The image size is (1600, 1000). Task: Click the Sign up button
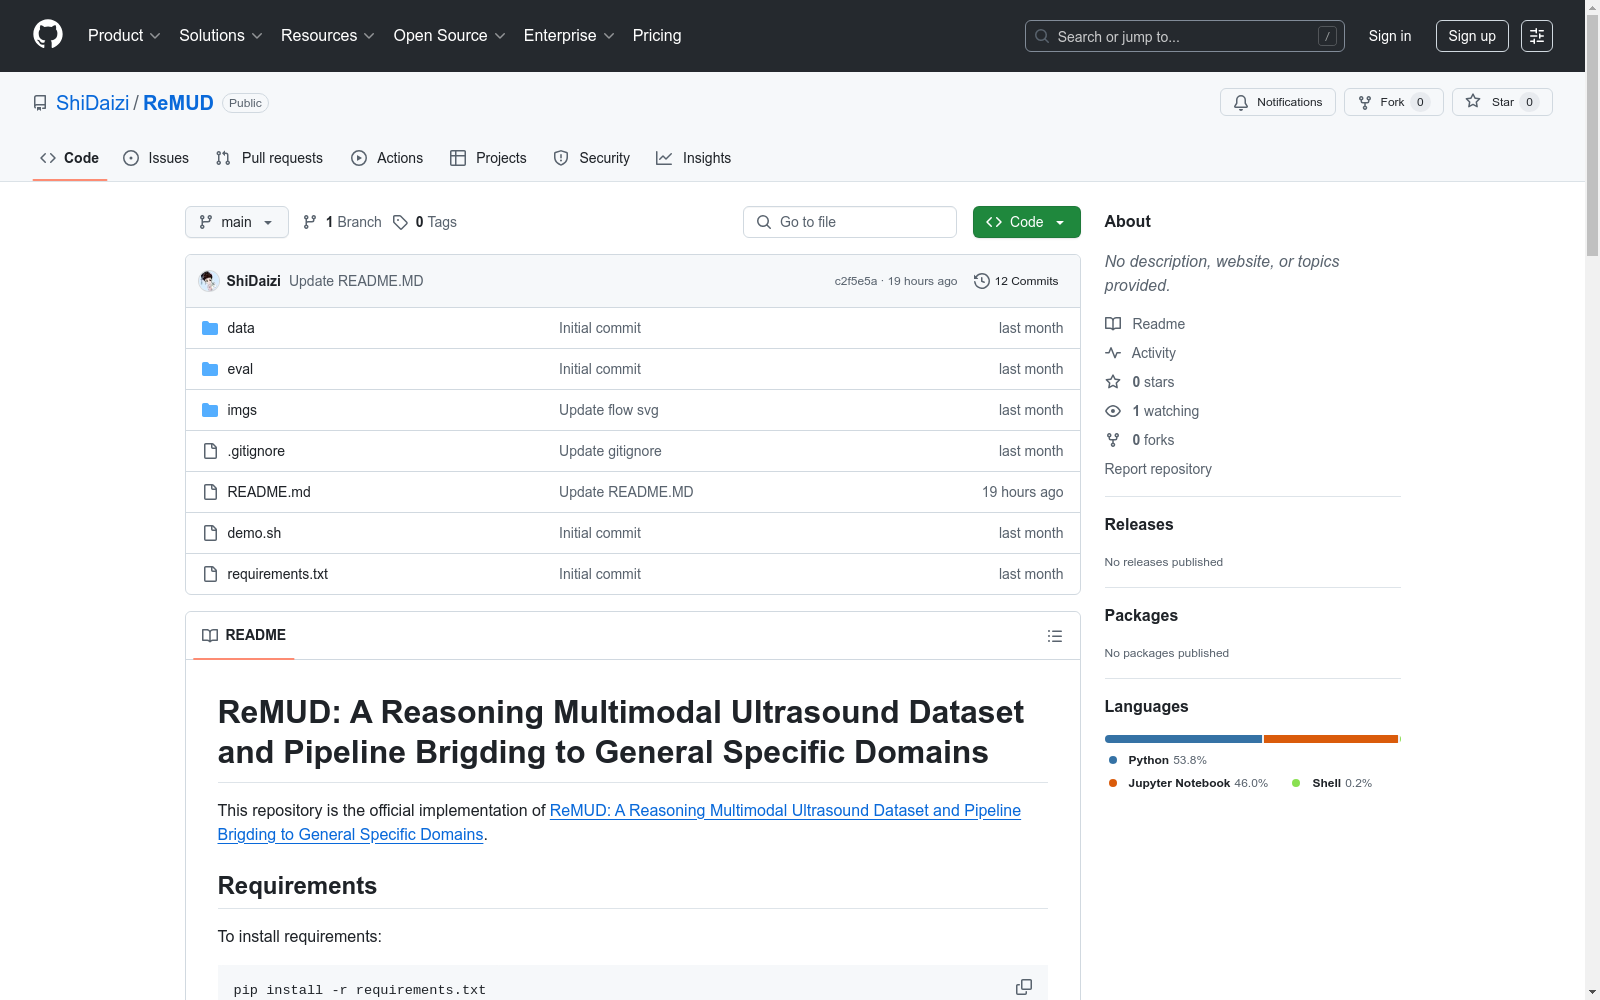coord(1471,36)
